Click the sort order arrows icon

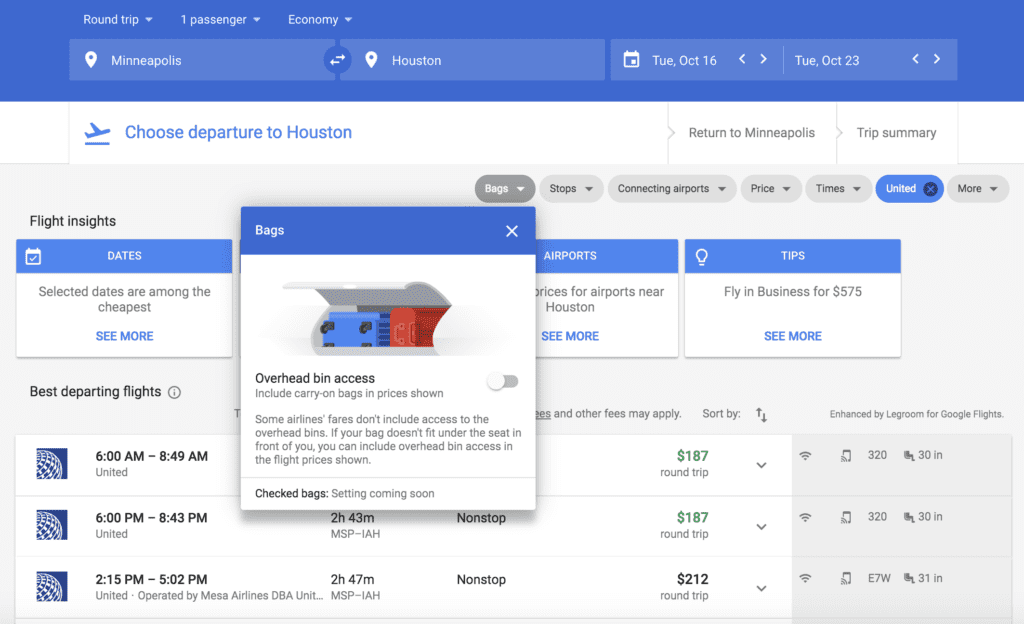(x=761, y=414)
